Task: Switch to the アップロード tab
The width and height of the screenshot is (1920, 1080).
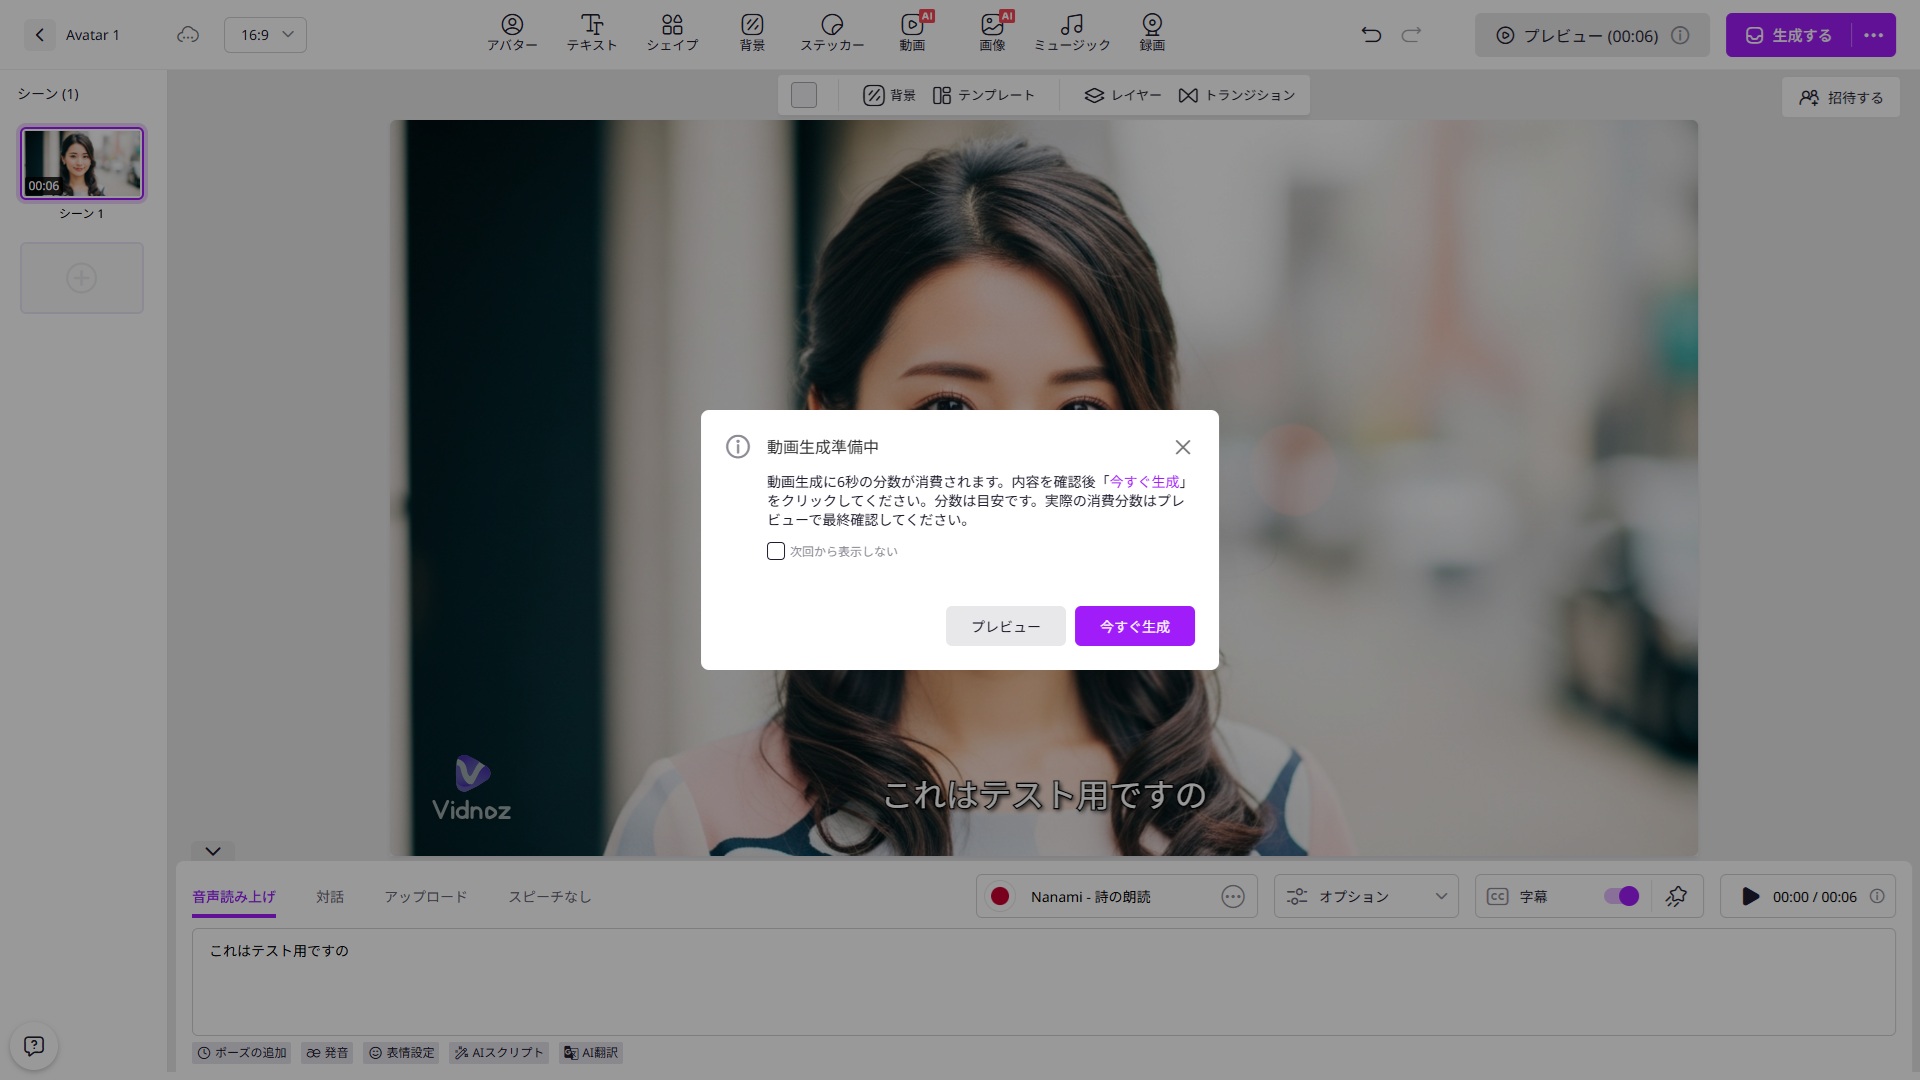Action: pos(426,897)
